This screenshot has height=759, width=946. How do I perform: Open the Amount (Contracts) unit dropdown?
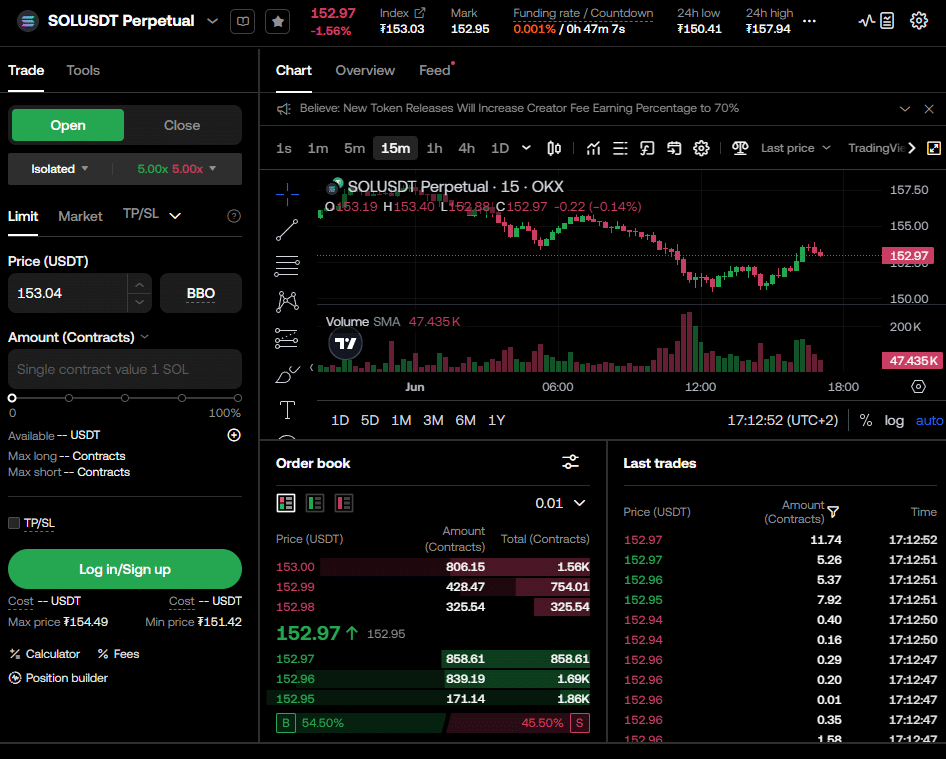[145, 337]
